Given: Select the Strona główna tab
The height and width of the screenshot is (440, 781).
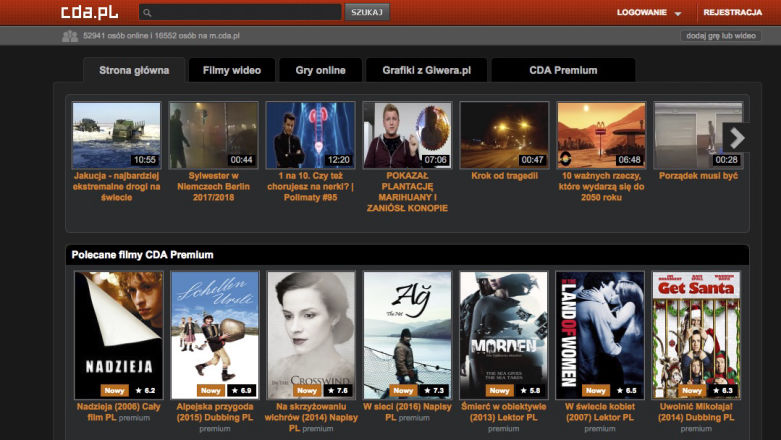Looking at the screenshot, I should point(134,70).
